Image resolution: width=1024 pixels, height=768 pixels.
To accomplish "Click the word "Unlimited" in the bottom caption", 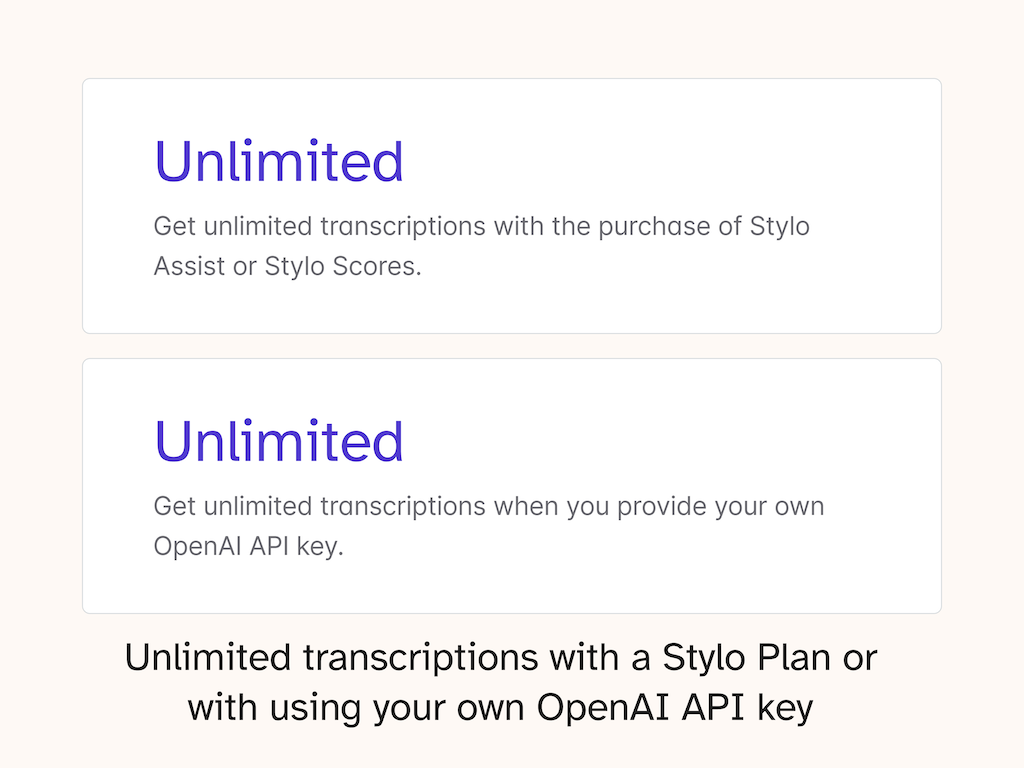I will tap(206, 658).
